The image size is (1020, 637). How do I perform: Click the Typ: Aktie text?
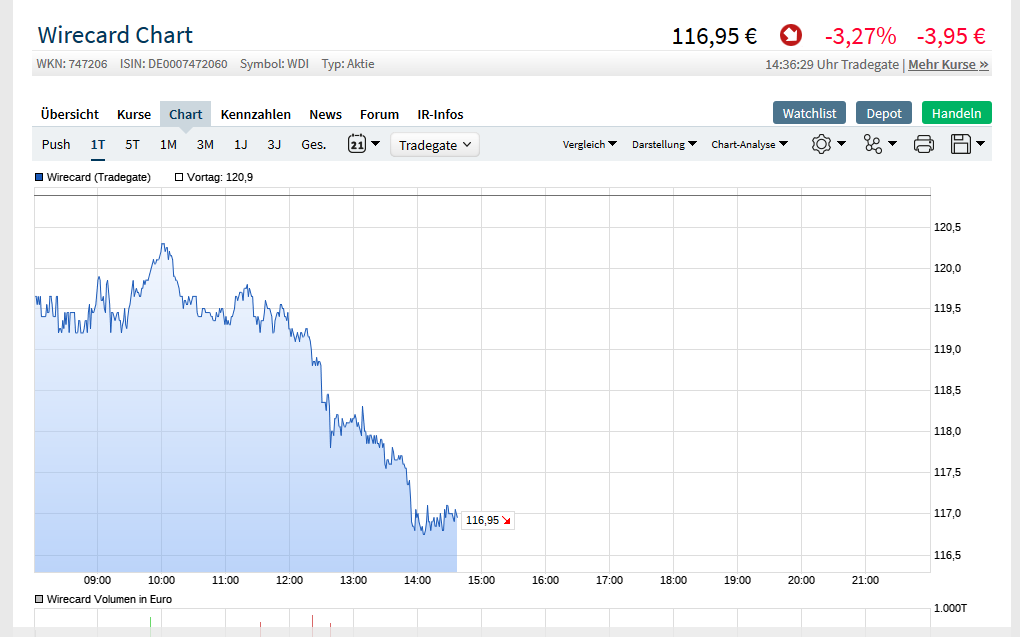[x=348, y=64]
